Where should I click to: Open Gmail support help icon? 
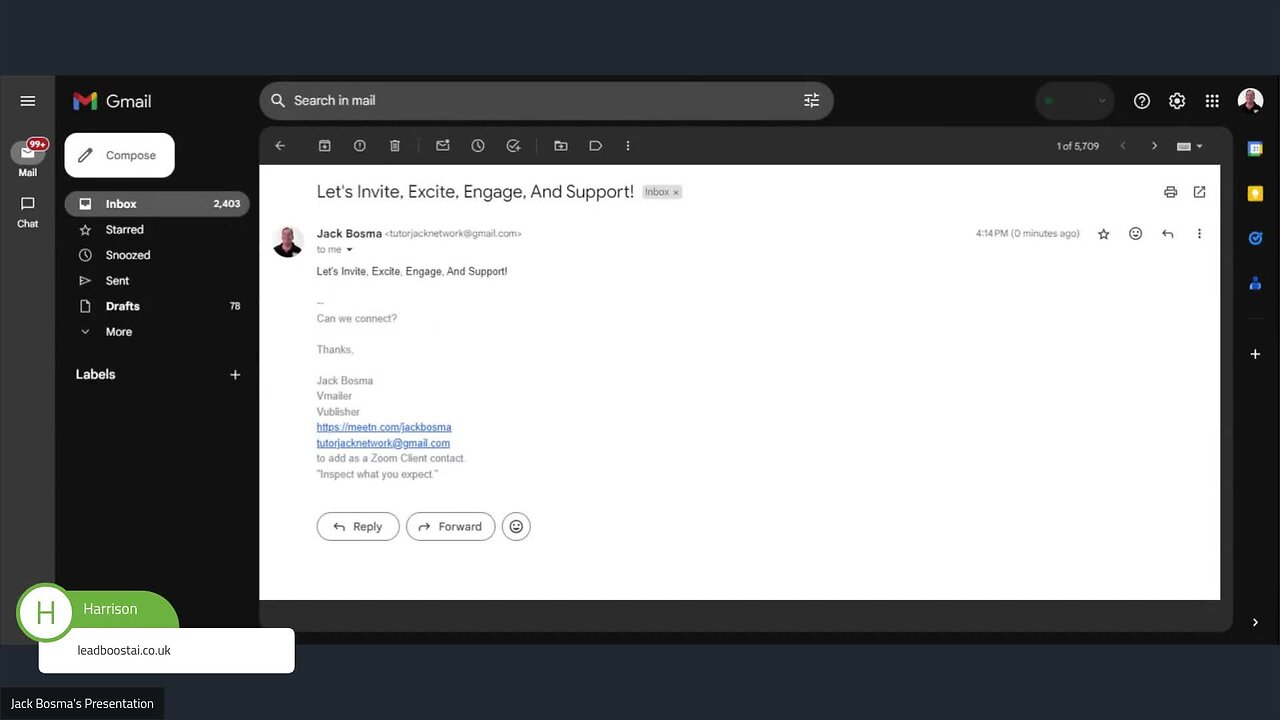(x=1142, y=101)
